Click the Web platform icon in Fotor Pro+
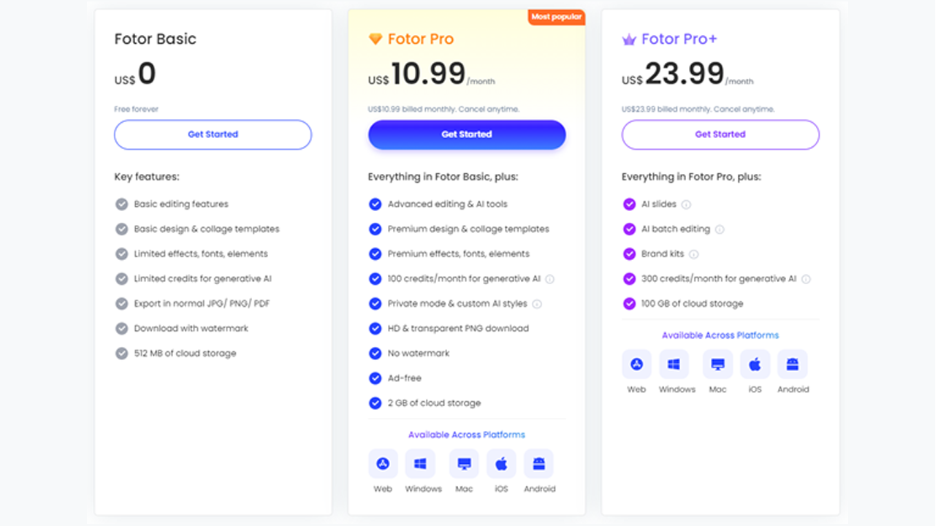Viewport: 936px width, 526px height. click(636, 364)
